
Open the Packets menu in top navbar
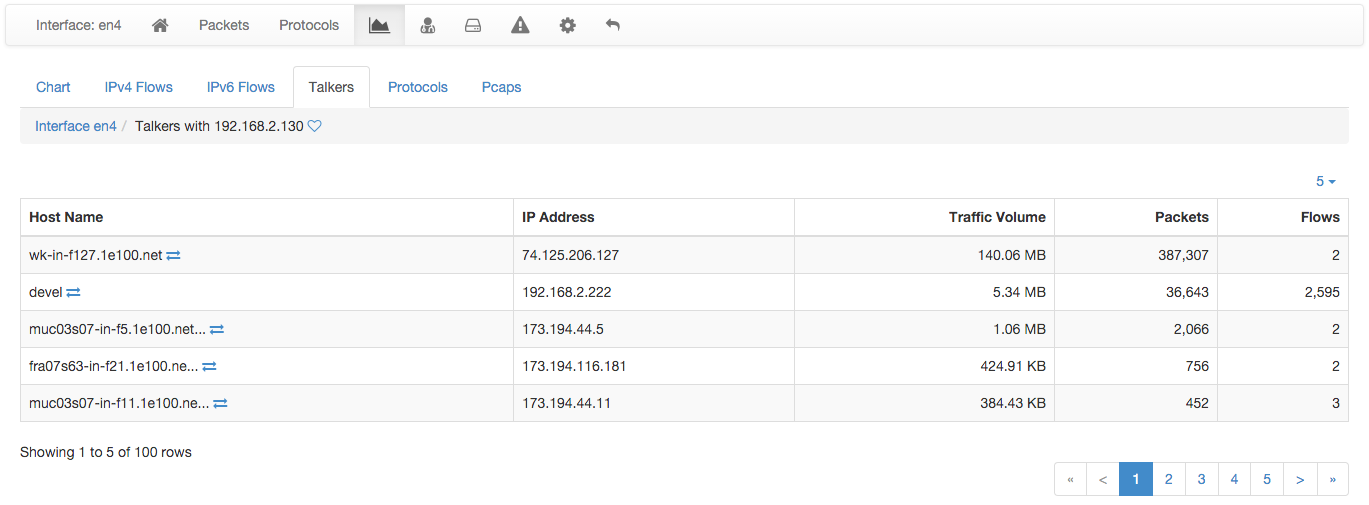[224, 25]
